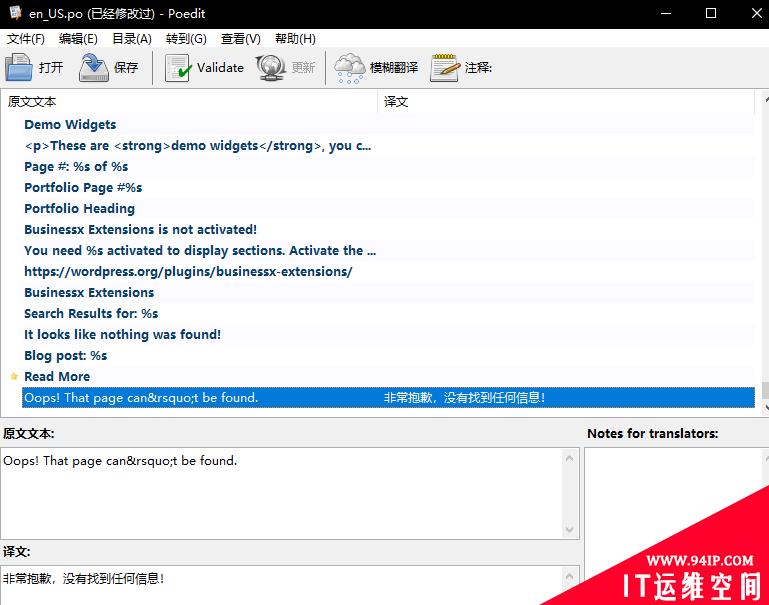Select 'It looks like nothing was found!' entry
Image resolution: width=769 pixels, height=605 pixels.
[x=388, y=334]
